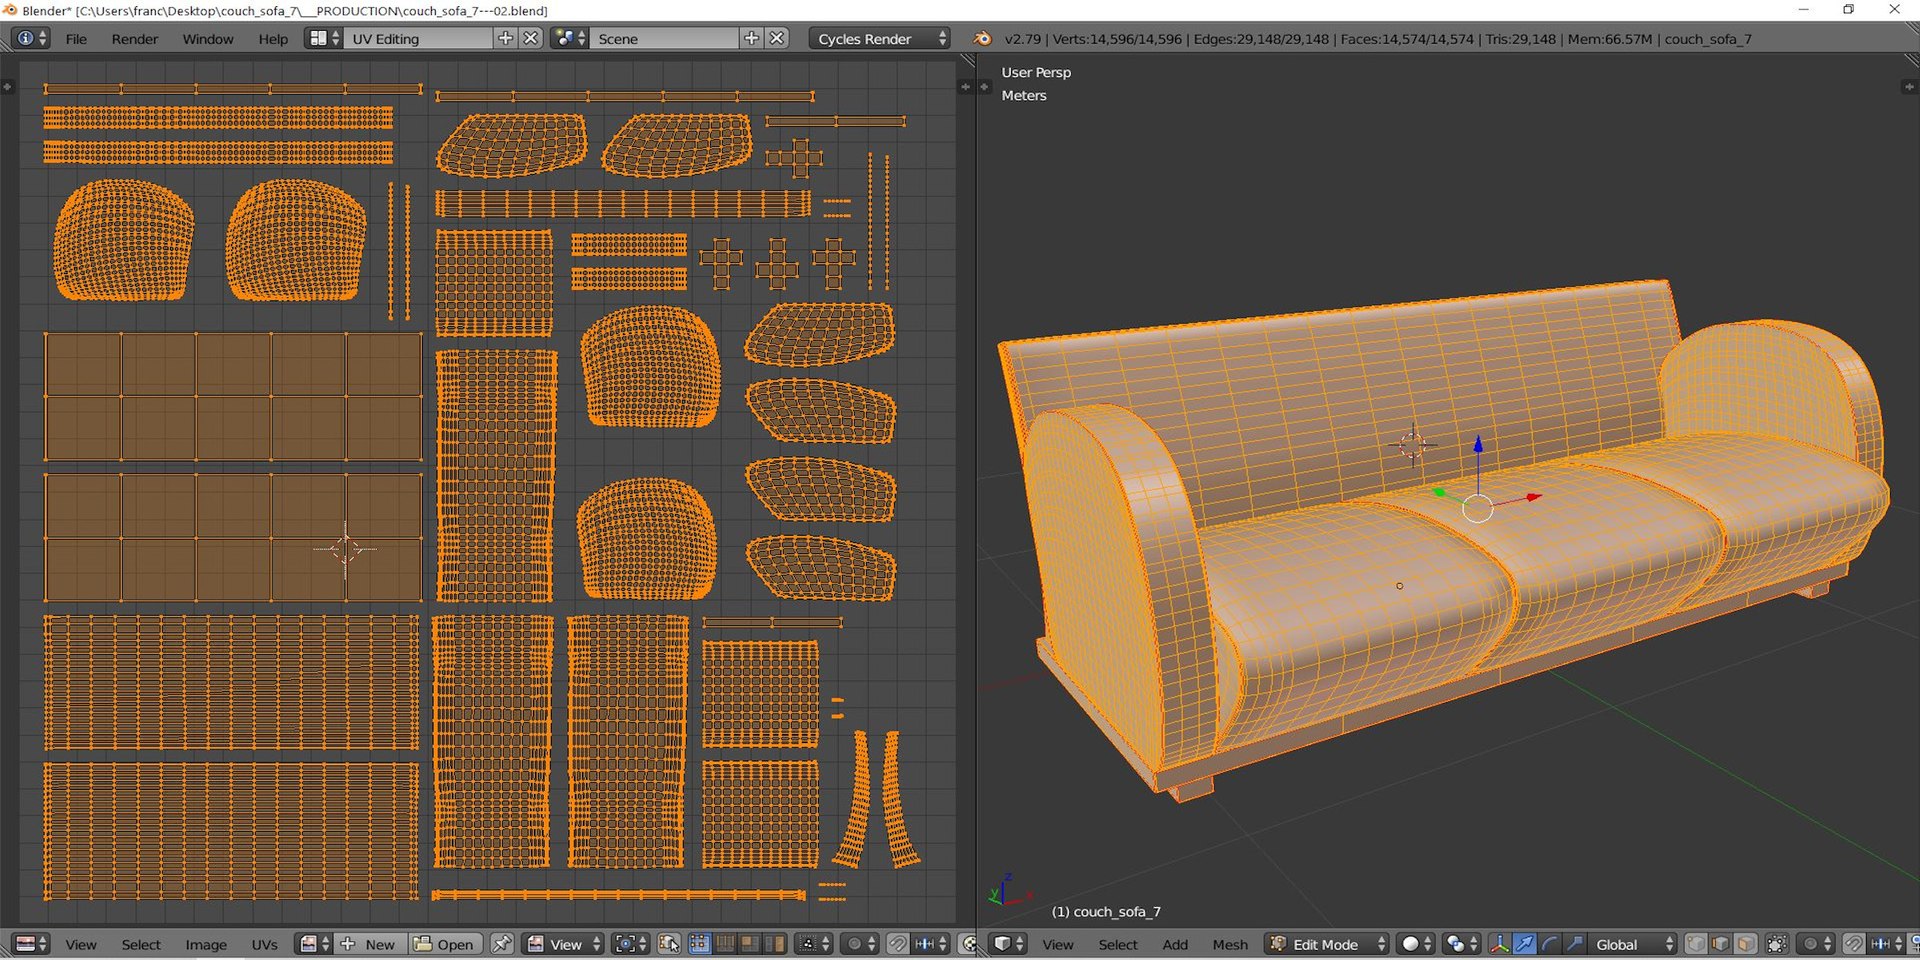Screen dimensions: 1920x960
Task: Delete the current Scene with X
Action: click(x=777, y=38)
